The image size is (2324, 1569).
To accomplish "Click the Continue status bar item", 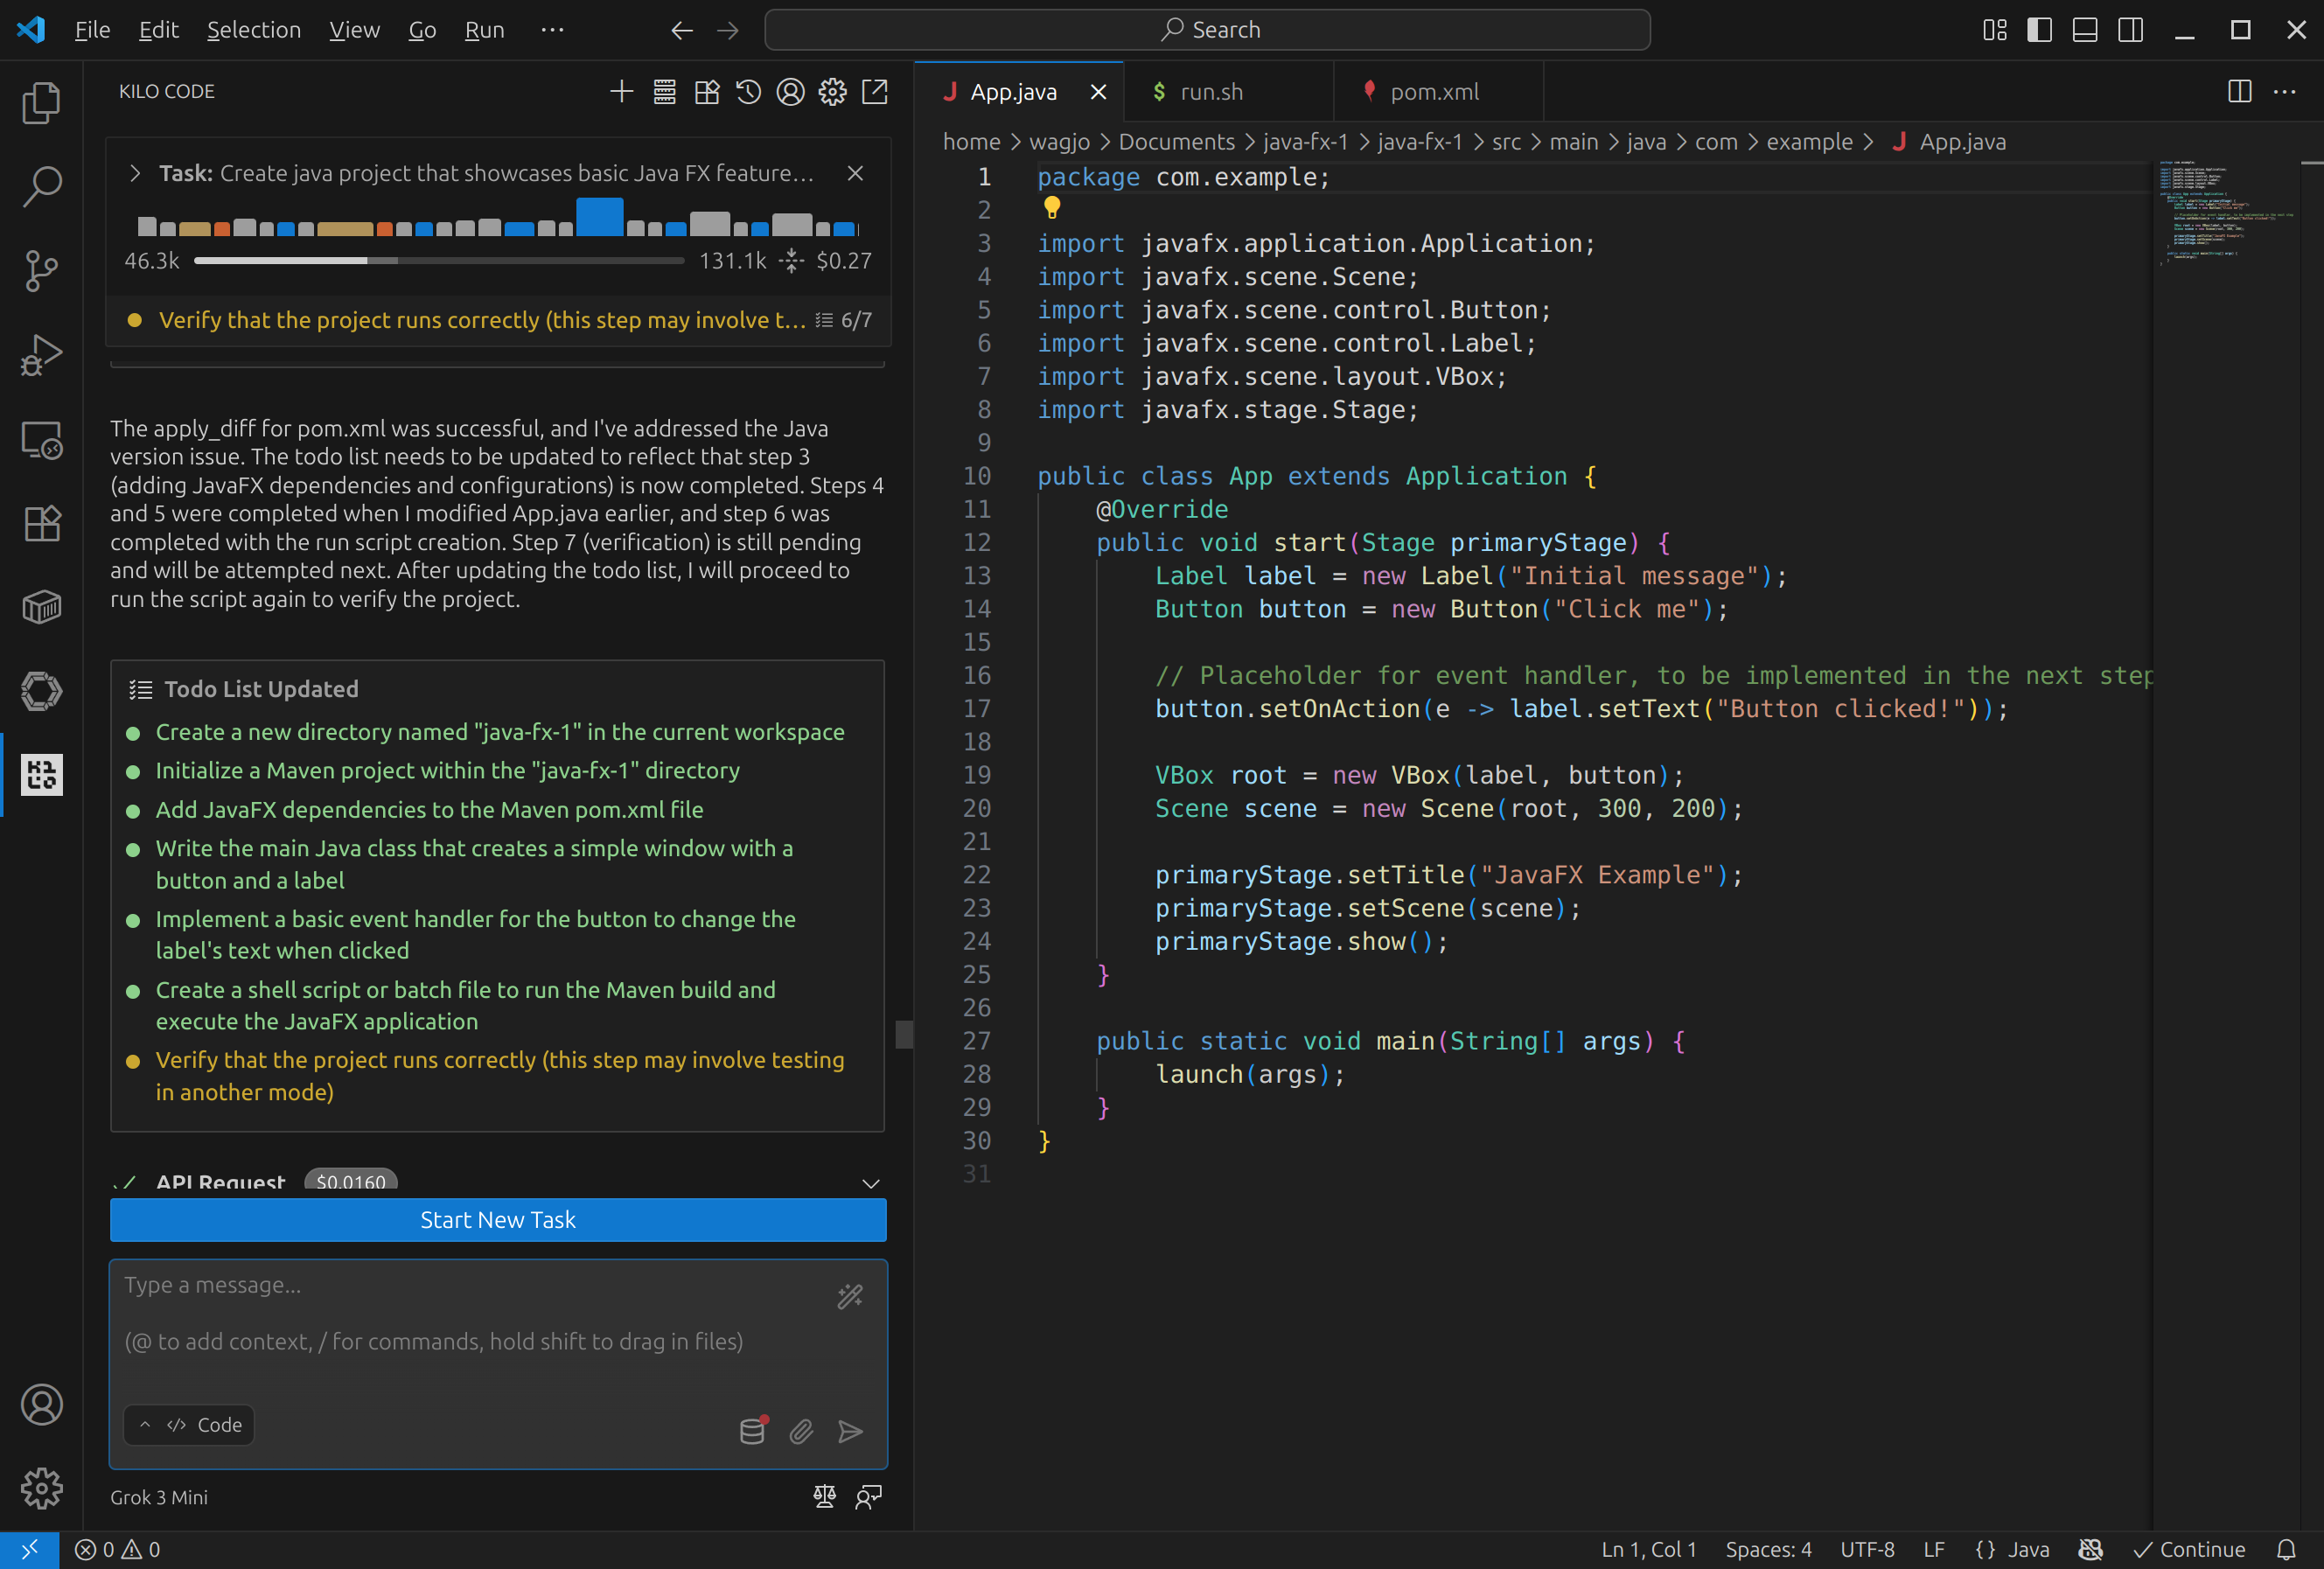I will 2190,1549.
